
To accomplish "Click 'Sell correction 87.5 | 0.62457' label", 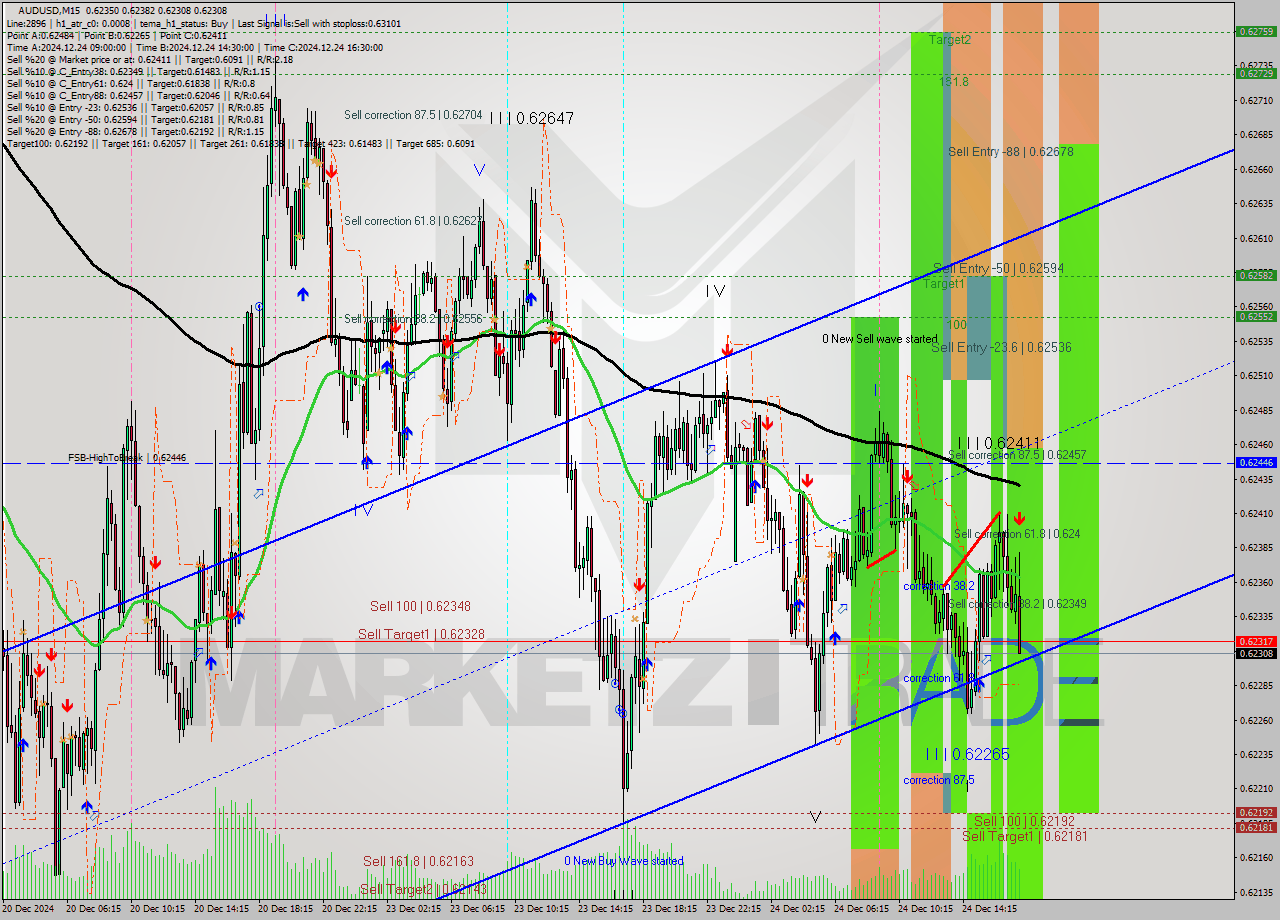I will pyautogui.click(x=1016, y=455).
